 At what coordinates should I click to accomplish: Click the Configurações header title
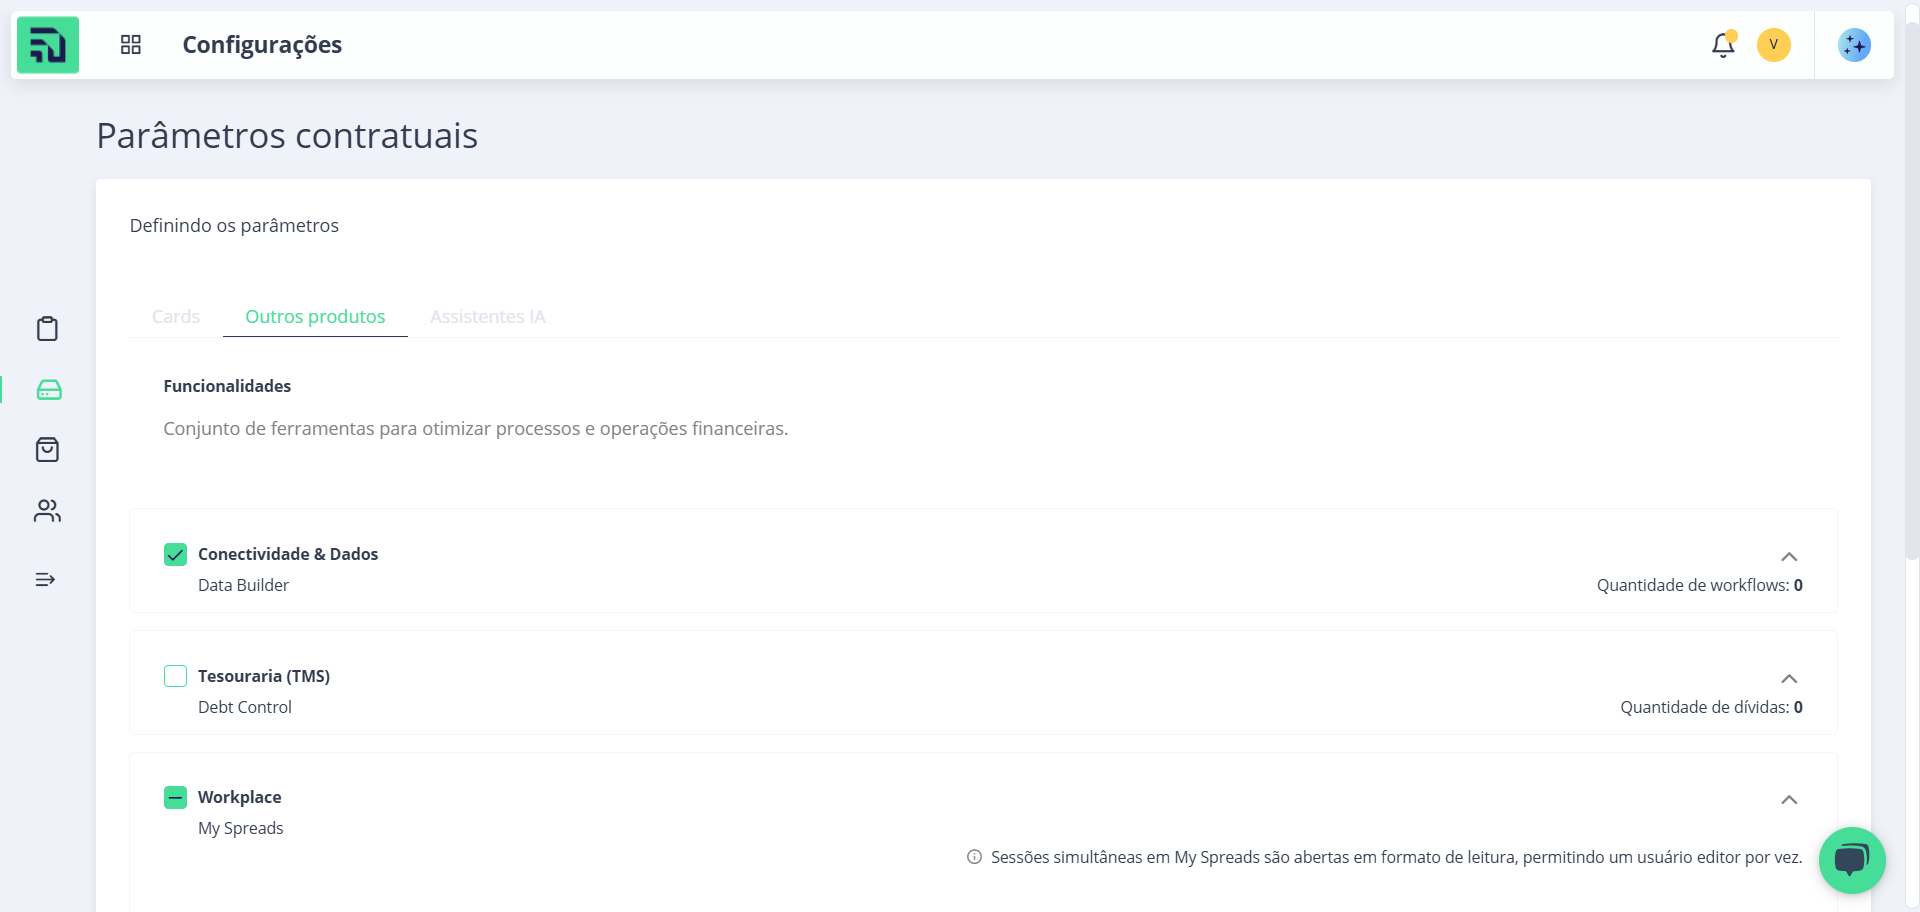(x=262, y=45)
